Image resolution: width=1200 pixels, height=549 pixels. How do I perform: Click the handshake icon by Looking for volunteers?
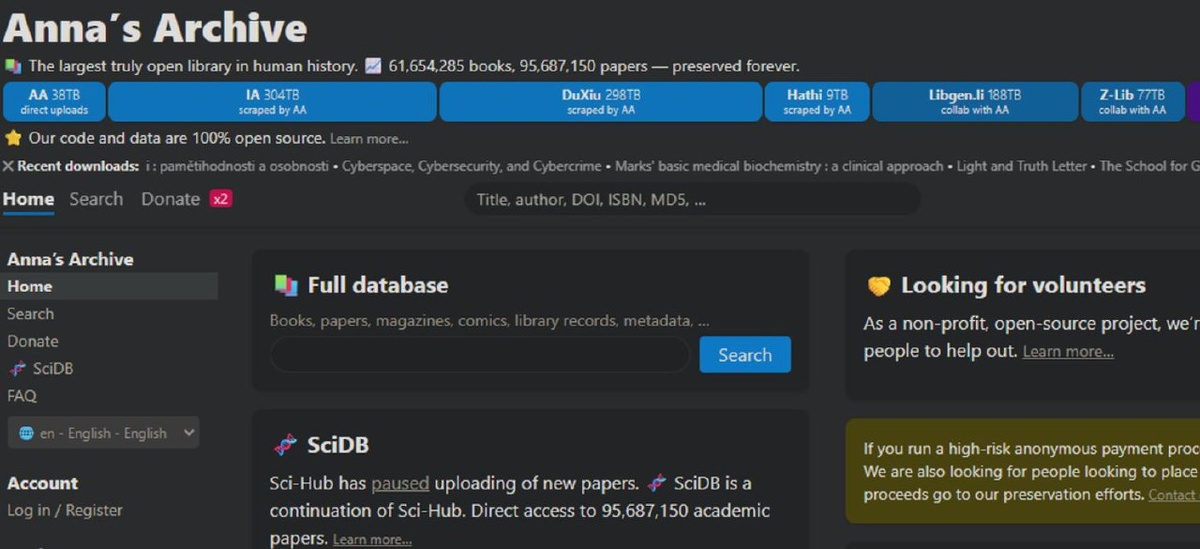pos(878,286)
